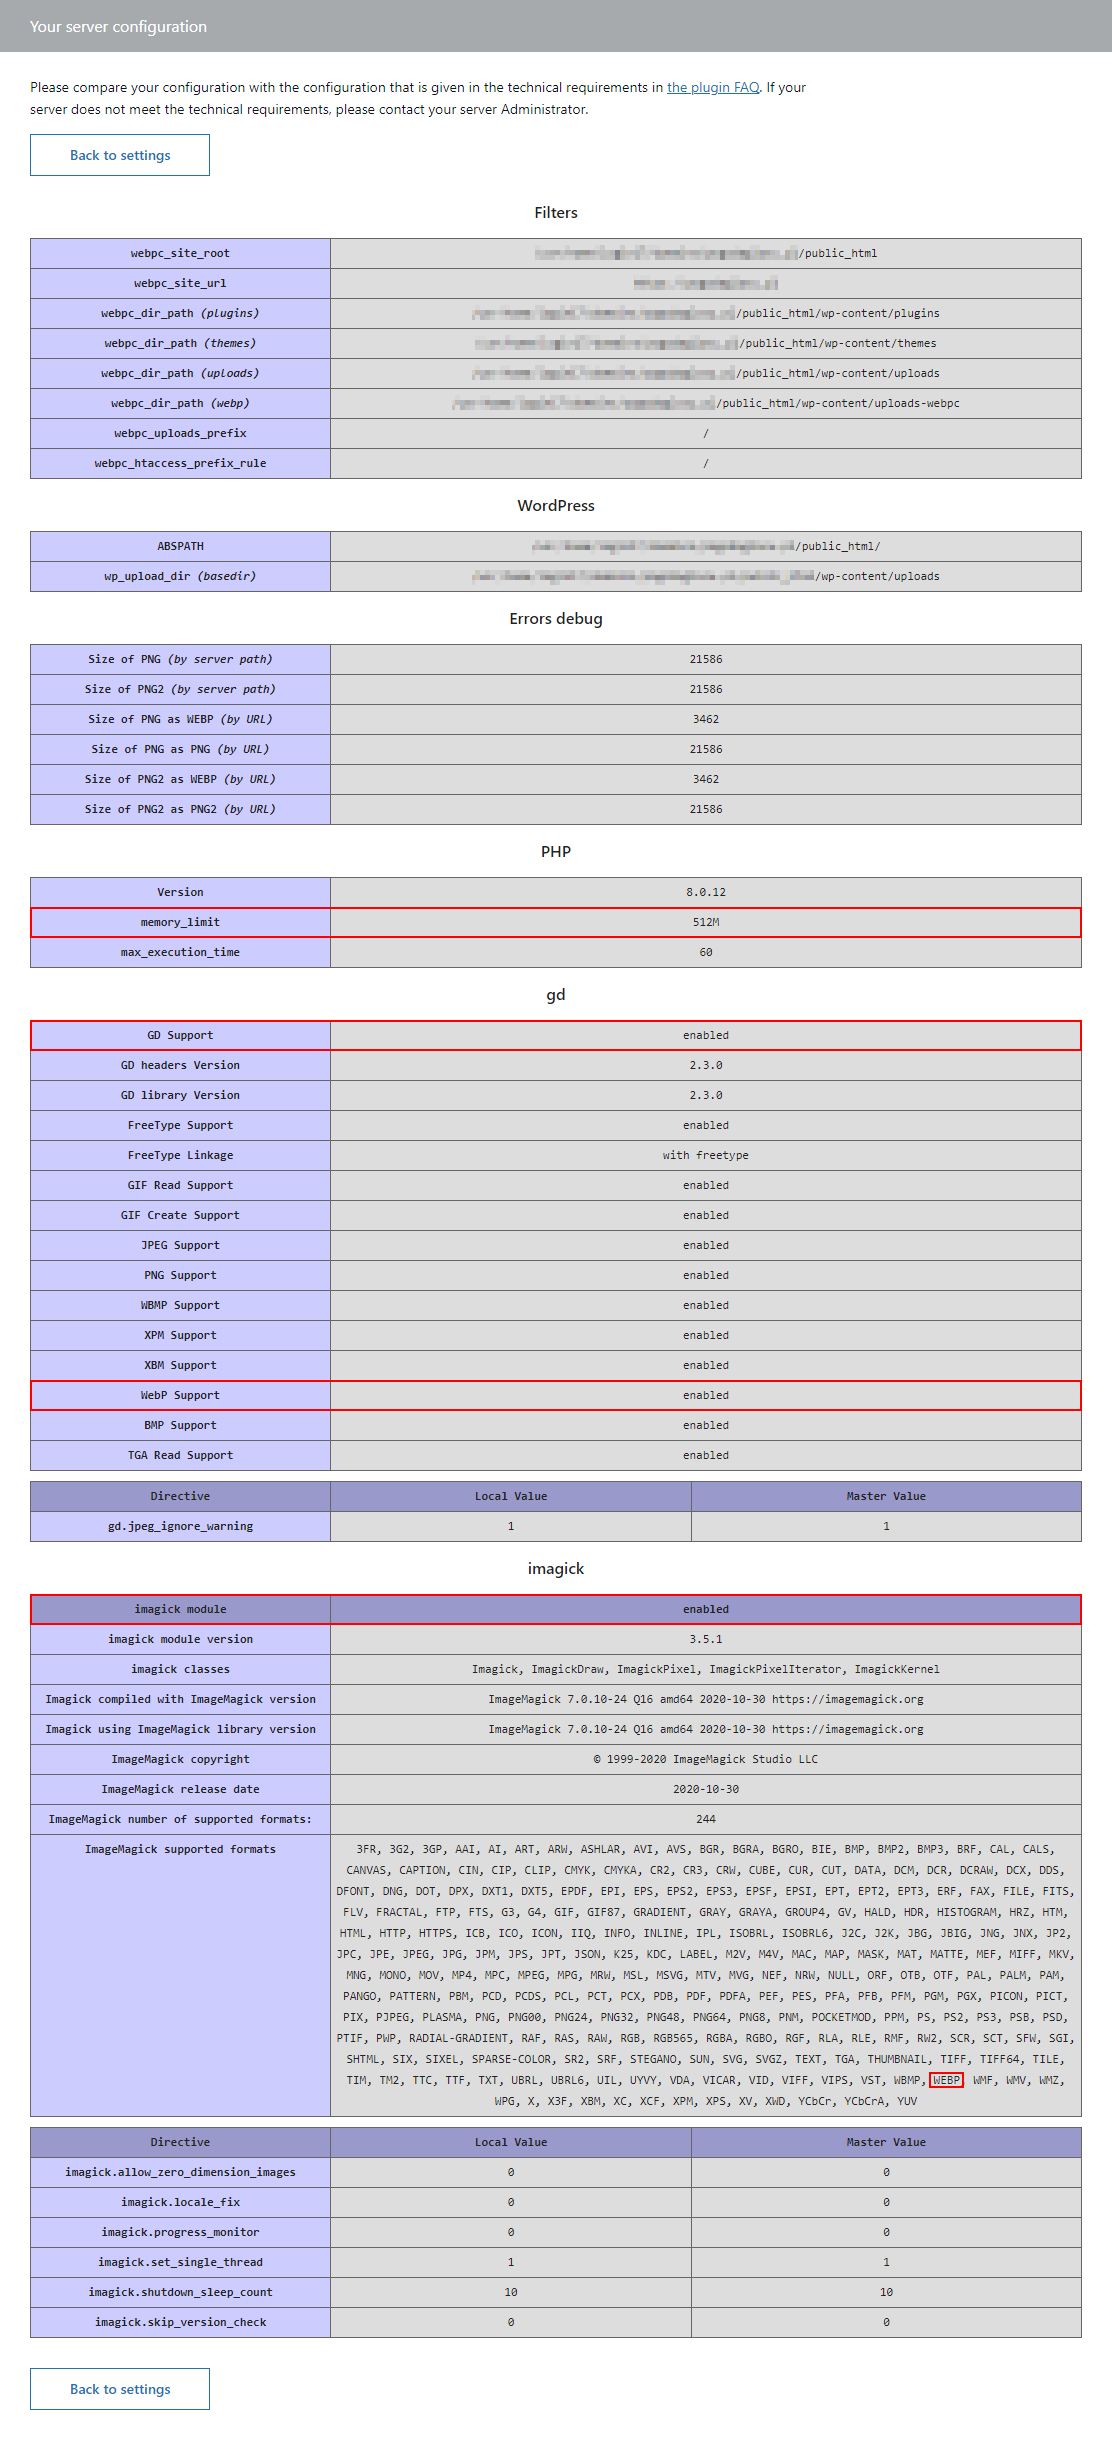Select the webpc_site_root row label
Screen dimensions: 1112x2437
tap(180, 254)
